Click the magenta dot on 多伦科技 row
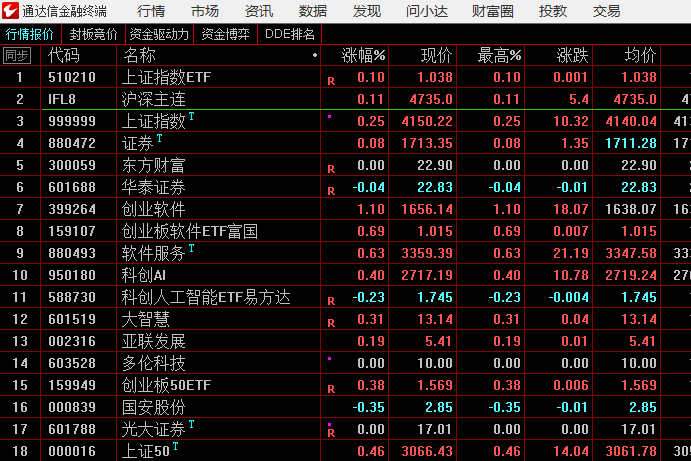691x461 pixels. click(x=329, y=358)
